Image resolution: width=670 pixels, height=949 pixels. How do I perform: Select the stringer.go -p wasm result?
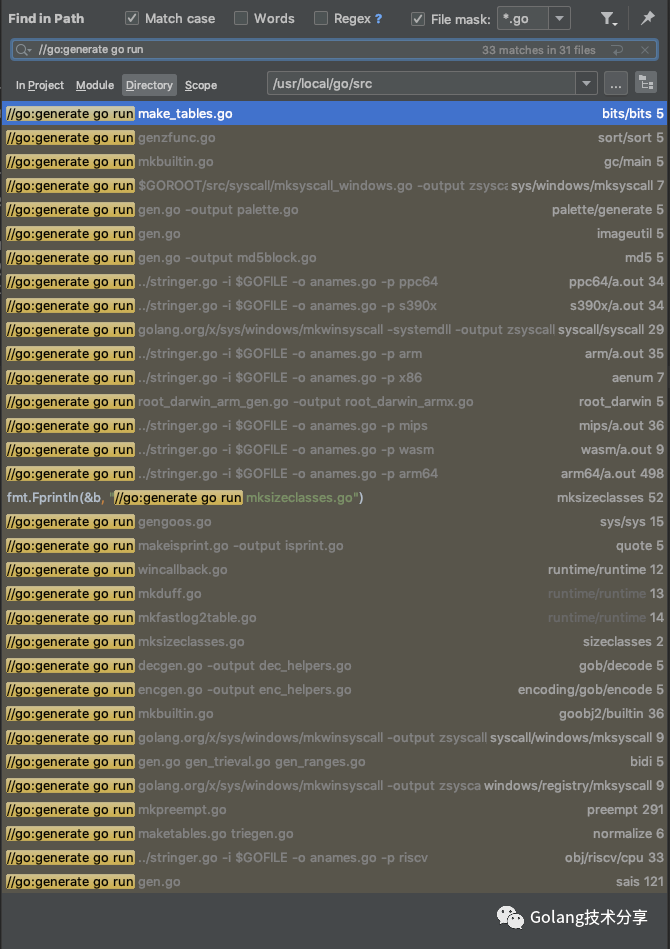click(334, 450)
